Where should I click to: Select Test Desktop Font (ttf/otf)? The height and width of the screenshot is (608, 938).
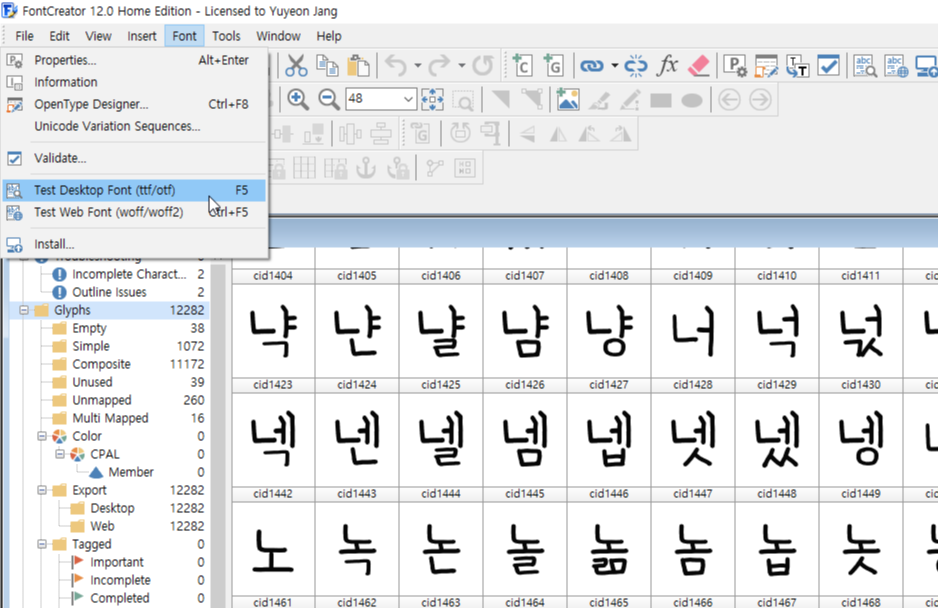pyautogui.click(x=135, y=190)
